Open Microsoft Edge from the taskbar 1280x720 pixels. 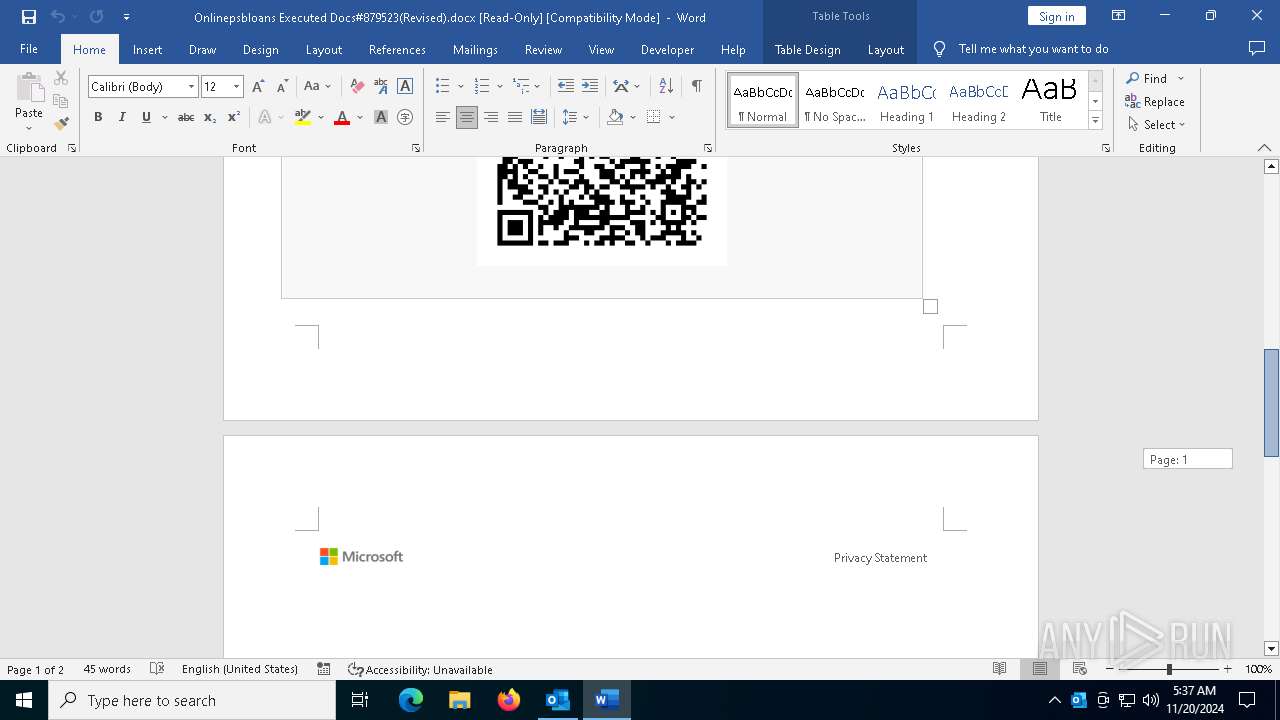[x=411, y=700]
